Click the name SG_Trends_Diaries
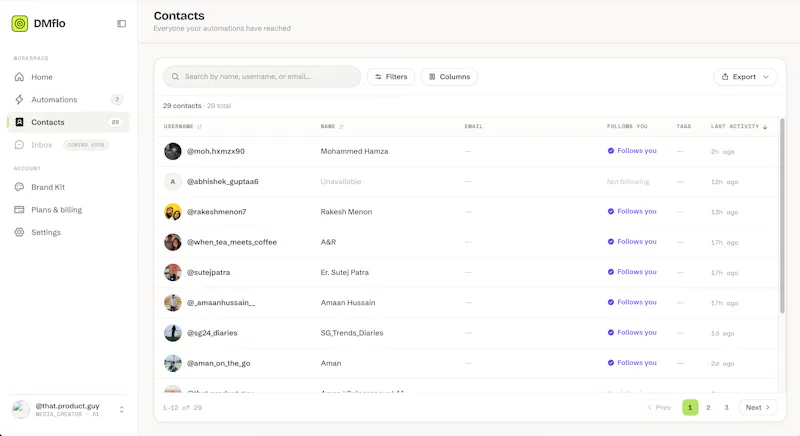 [x=352, y=333]
